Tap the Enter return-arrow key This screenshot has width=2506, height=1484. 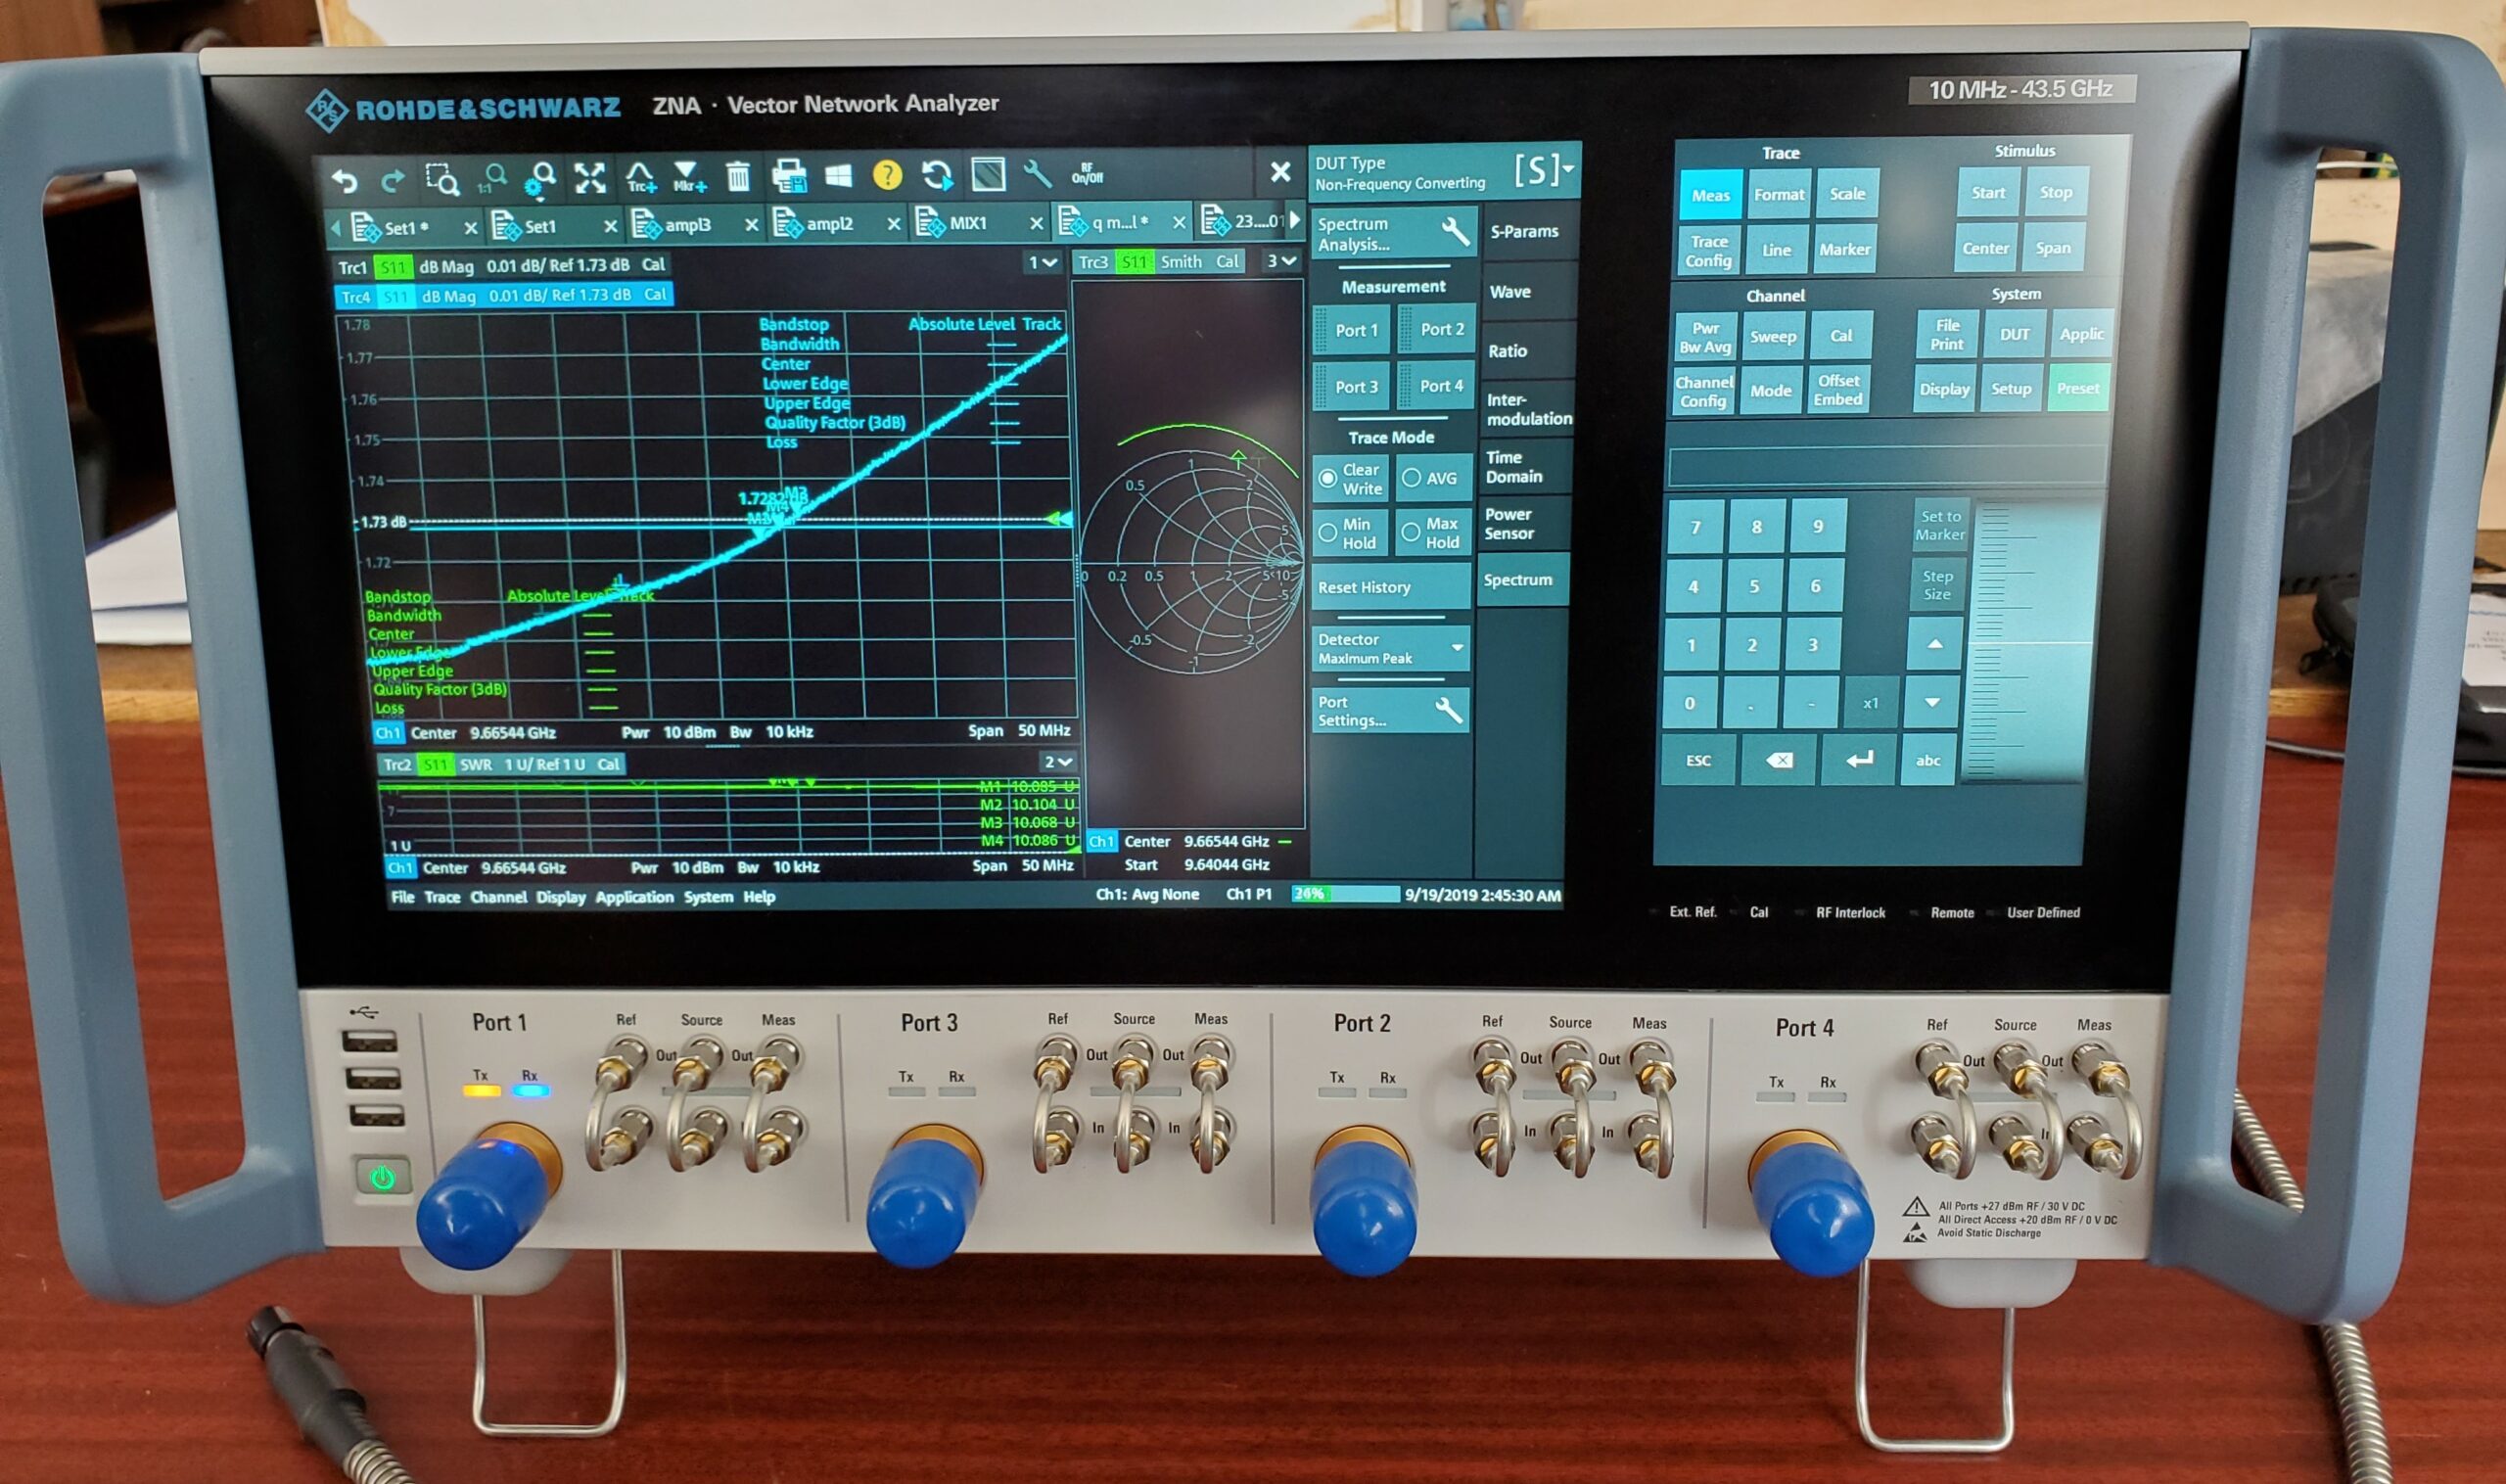(1858, 760)
